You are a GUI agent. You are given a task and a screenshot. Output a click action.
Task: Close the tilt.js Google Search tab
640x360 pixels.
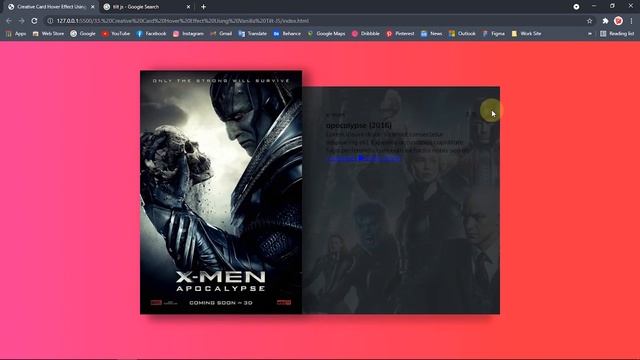tap(188, 7)
